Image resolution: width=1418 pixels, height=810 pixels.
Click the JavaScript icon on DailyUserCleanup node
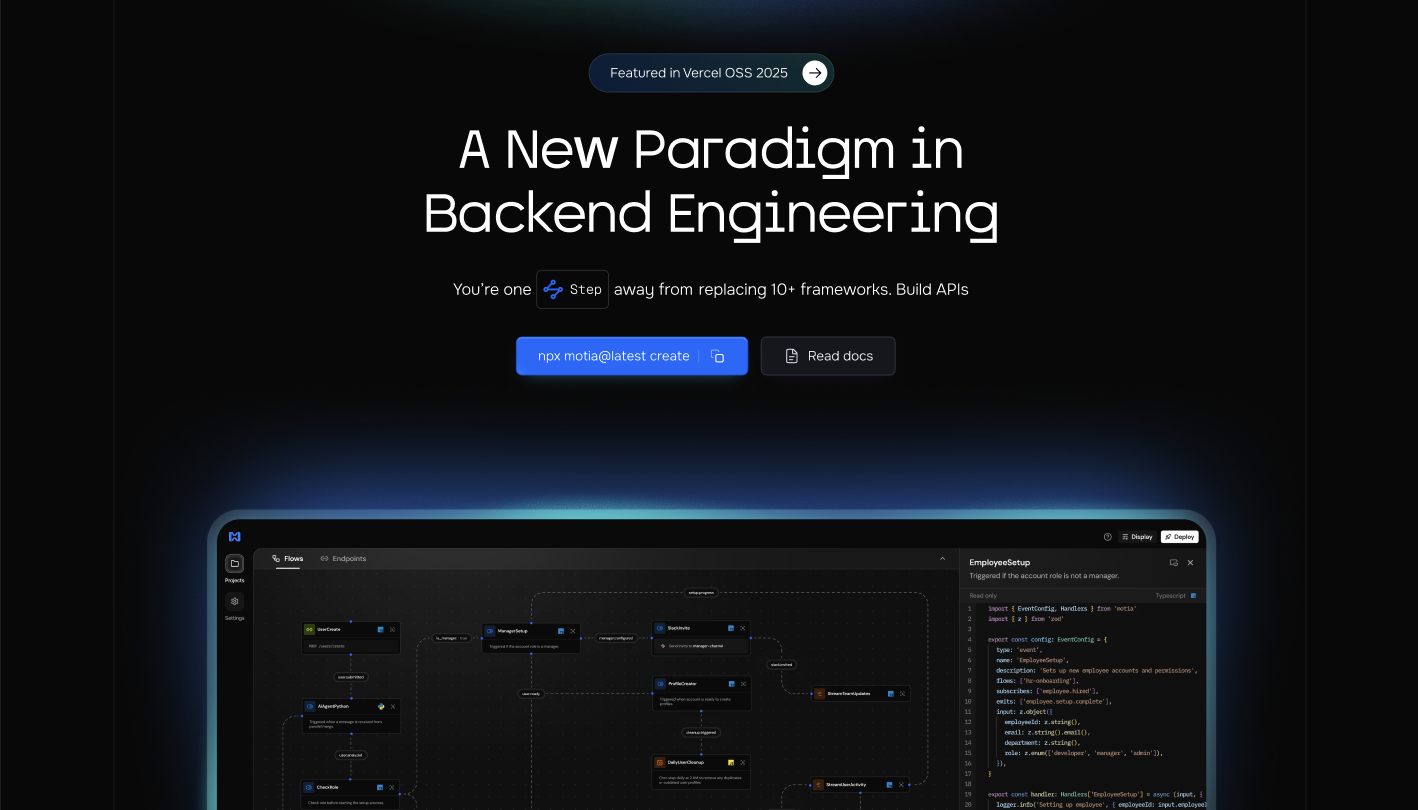(x=731, y=762)
